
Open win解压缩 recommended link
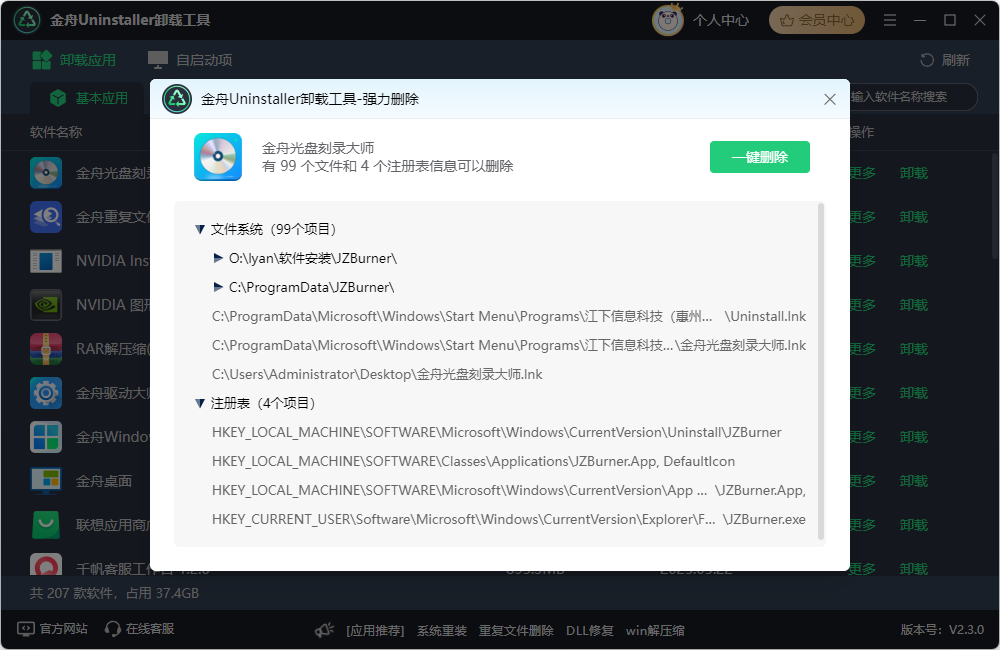[x=655, y=631]
